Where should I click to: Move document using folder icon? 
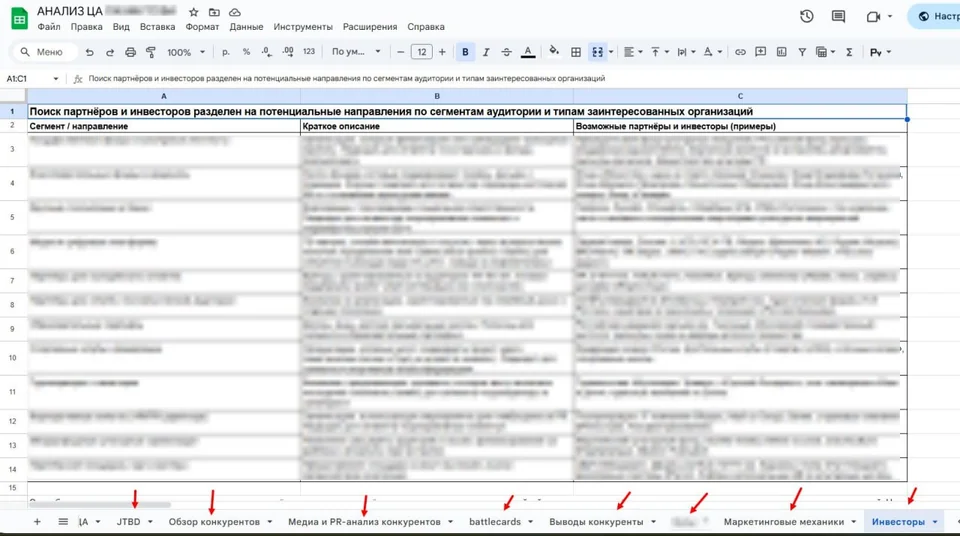(214, 12)
